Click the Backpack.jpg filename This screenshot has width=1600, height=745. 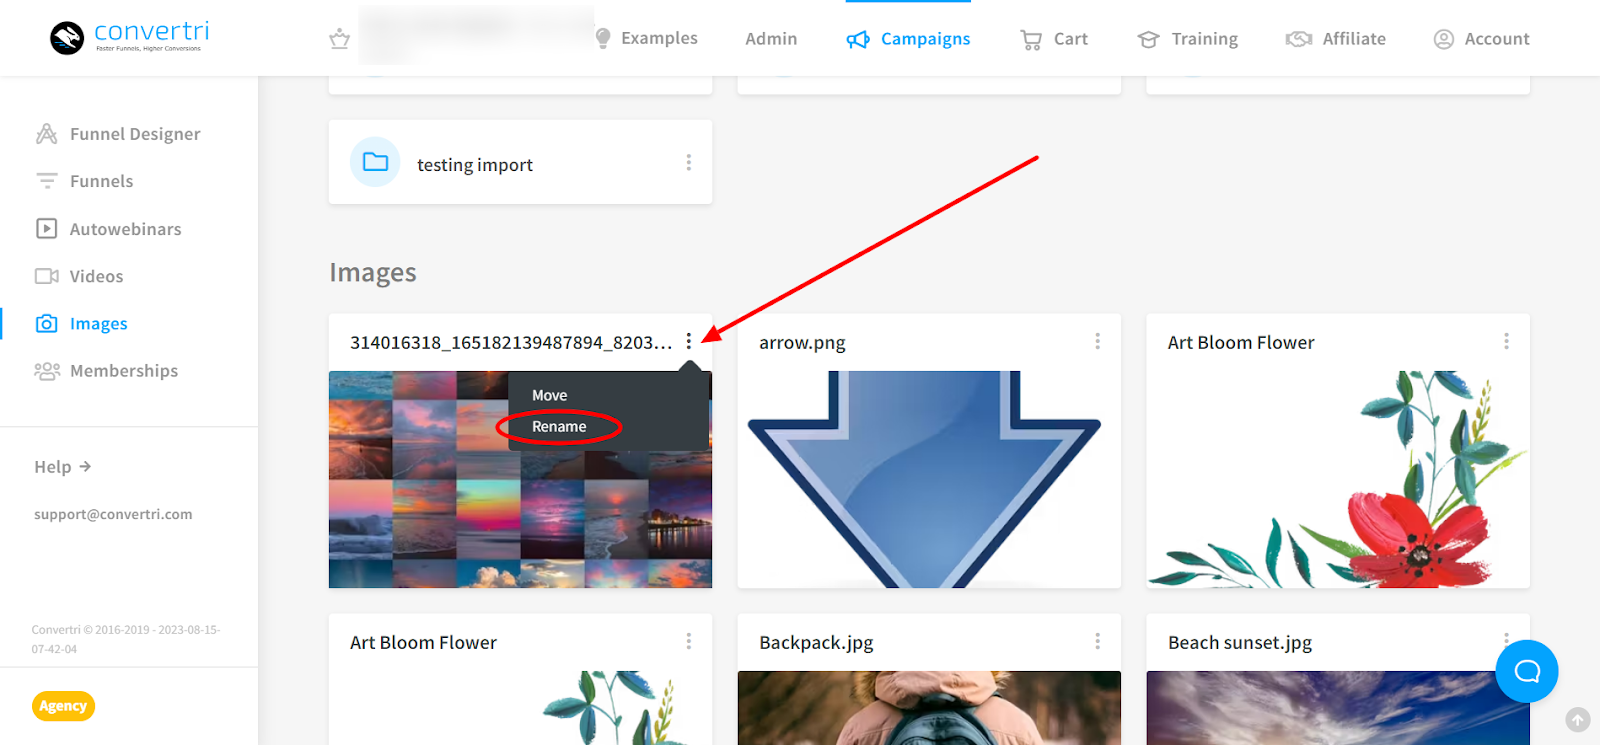[x=816, y=642]
